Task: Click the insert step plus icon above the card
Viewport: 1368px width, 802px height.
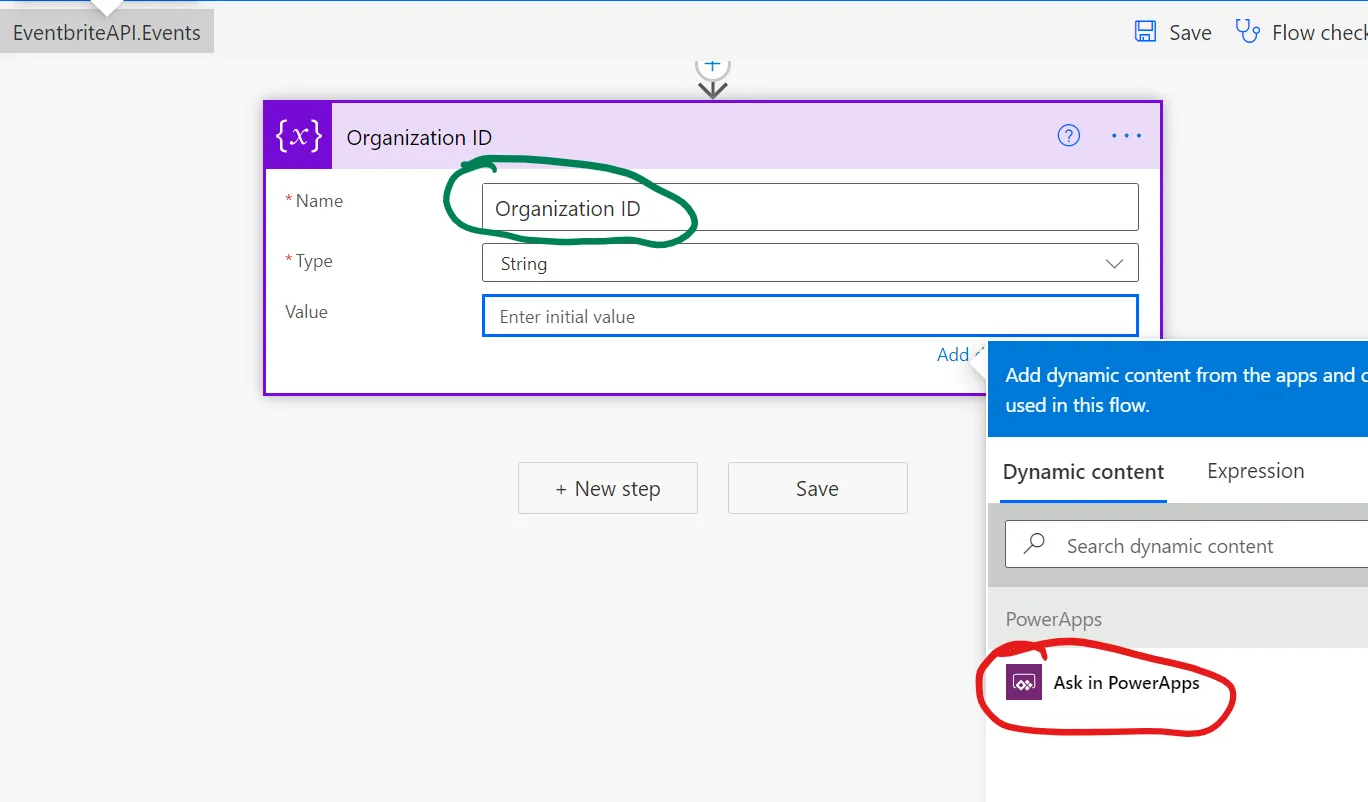Action: point(712,66)
